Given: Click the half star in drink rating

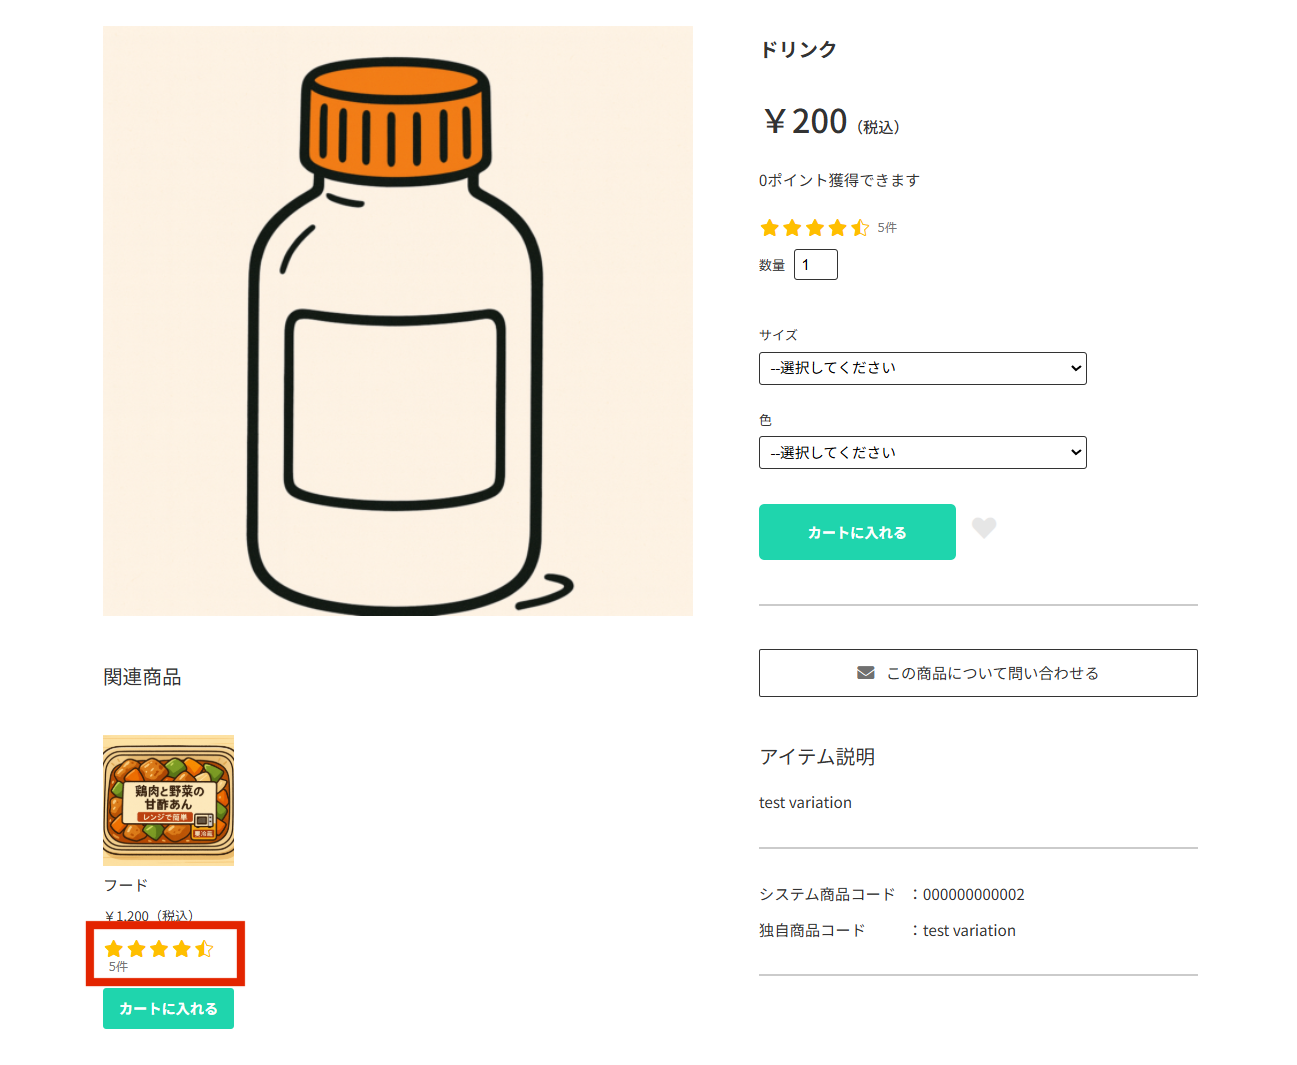Looking at the screenshot, I should [860, 228].
